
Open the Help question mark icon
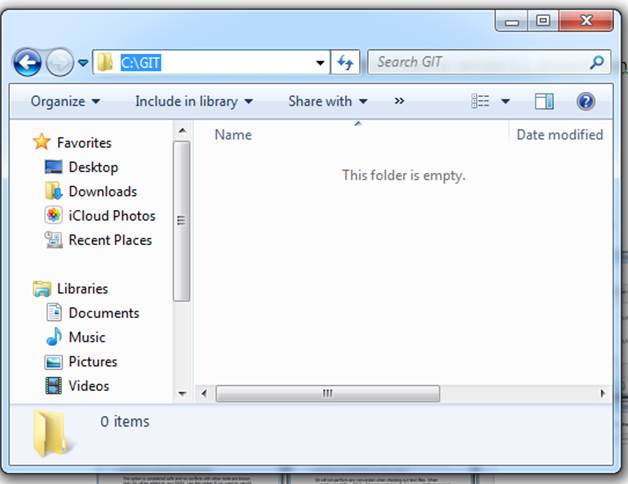point(586,101)
